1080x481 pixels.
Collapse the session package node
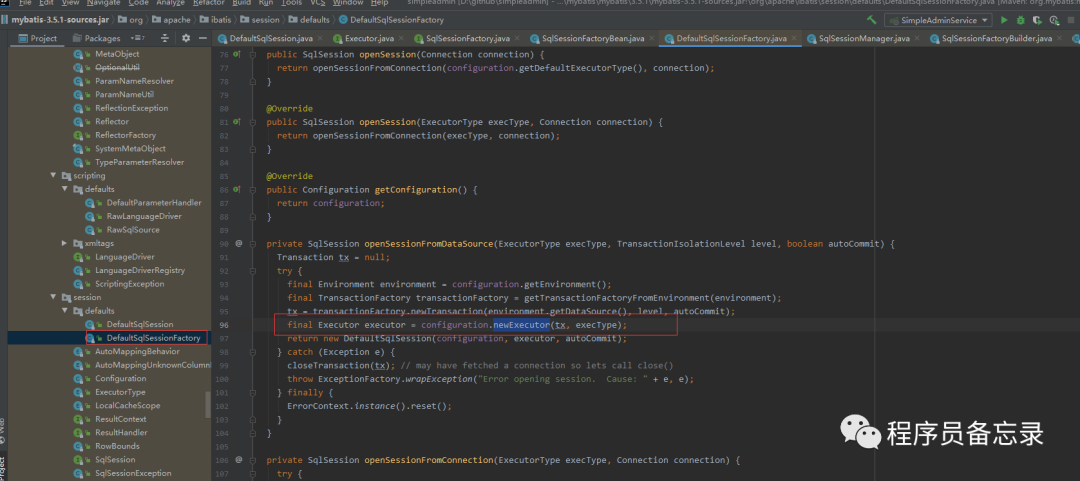click(x=54, y=297)
